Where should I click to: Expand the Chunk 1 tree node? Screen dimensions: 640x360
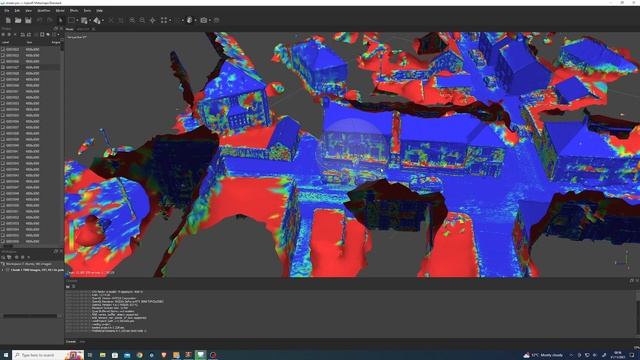tap(3, 270)
